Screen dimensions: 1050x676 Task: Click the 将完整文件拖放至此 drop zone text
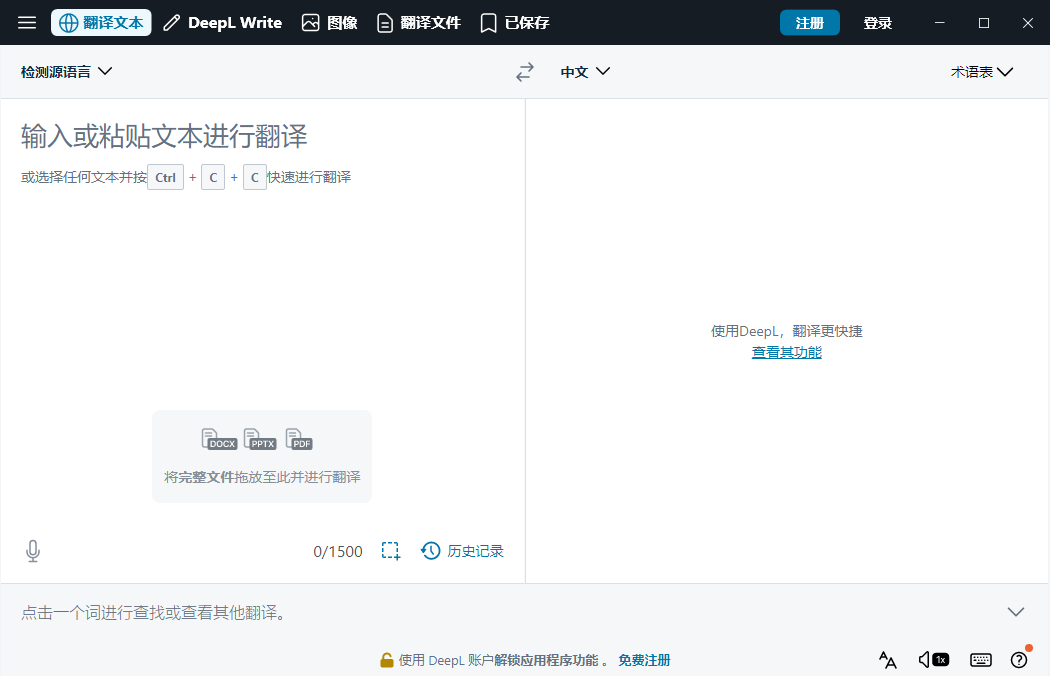(262, 477)
